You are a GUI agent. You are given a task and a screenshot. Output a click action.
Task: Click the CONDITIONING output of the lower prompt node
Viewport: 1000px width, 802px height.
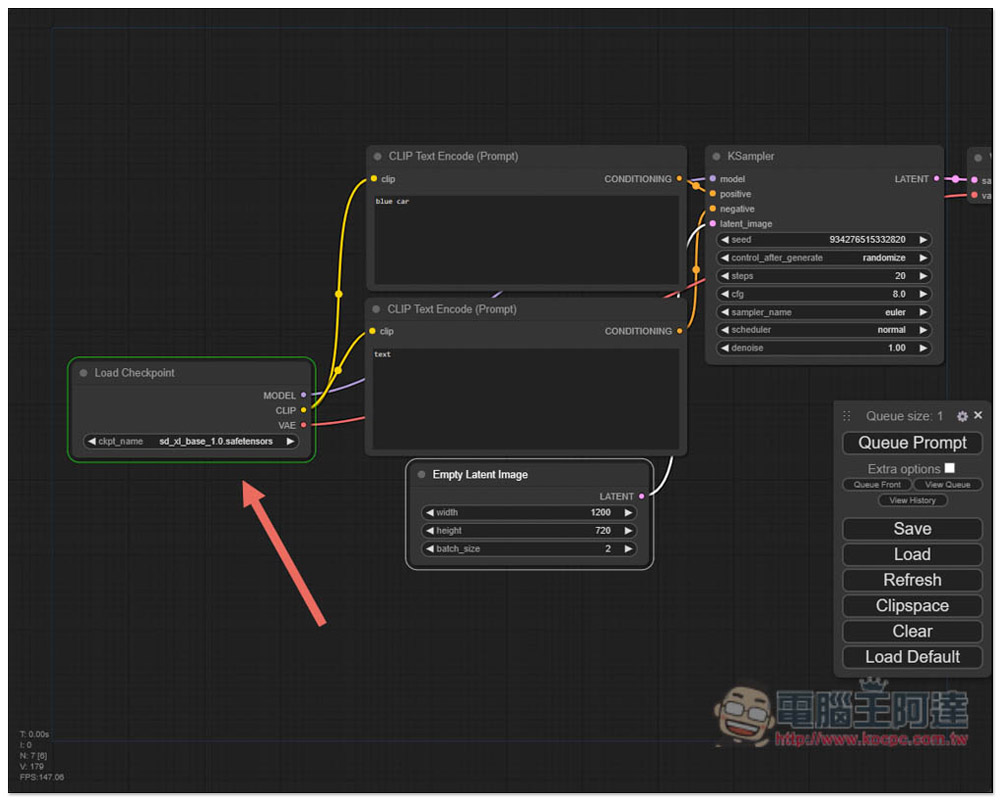pyautogui.click(x=679, y=332)
